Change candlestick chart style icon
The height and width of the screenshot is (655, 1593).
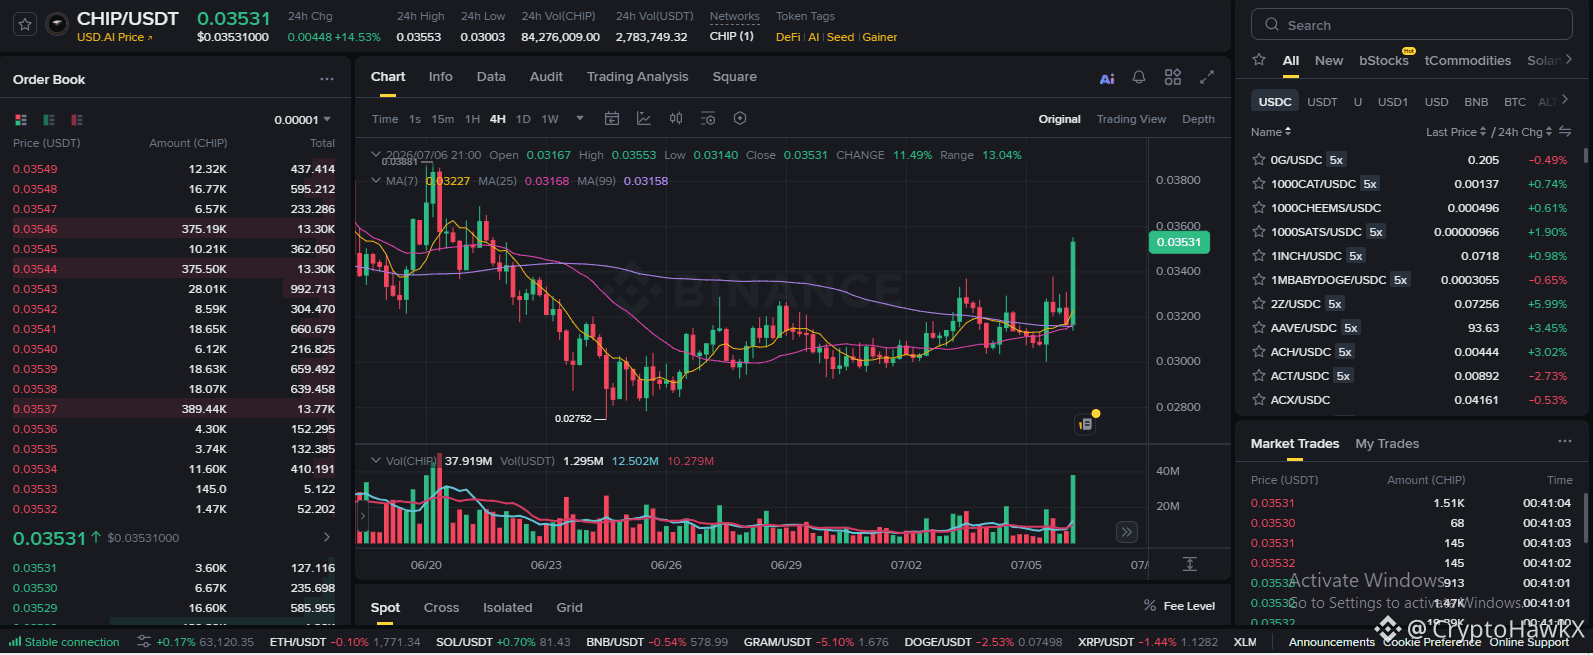(x=676, y=119)
